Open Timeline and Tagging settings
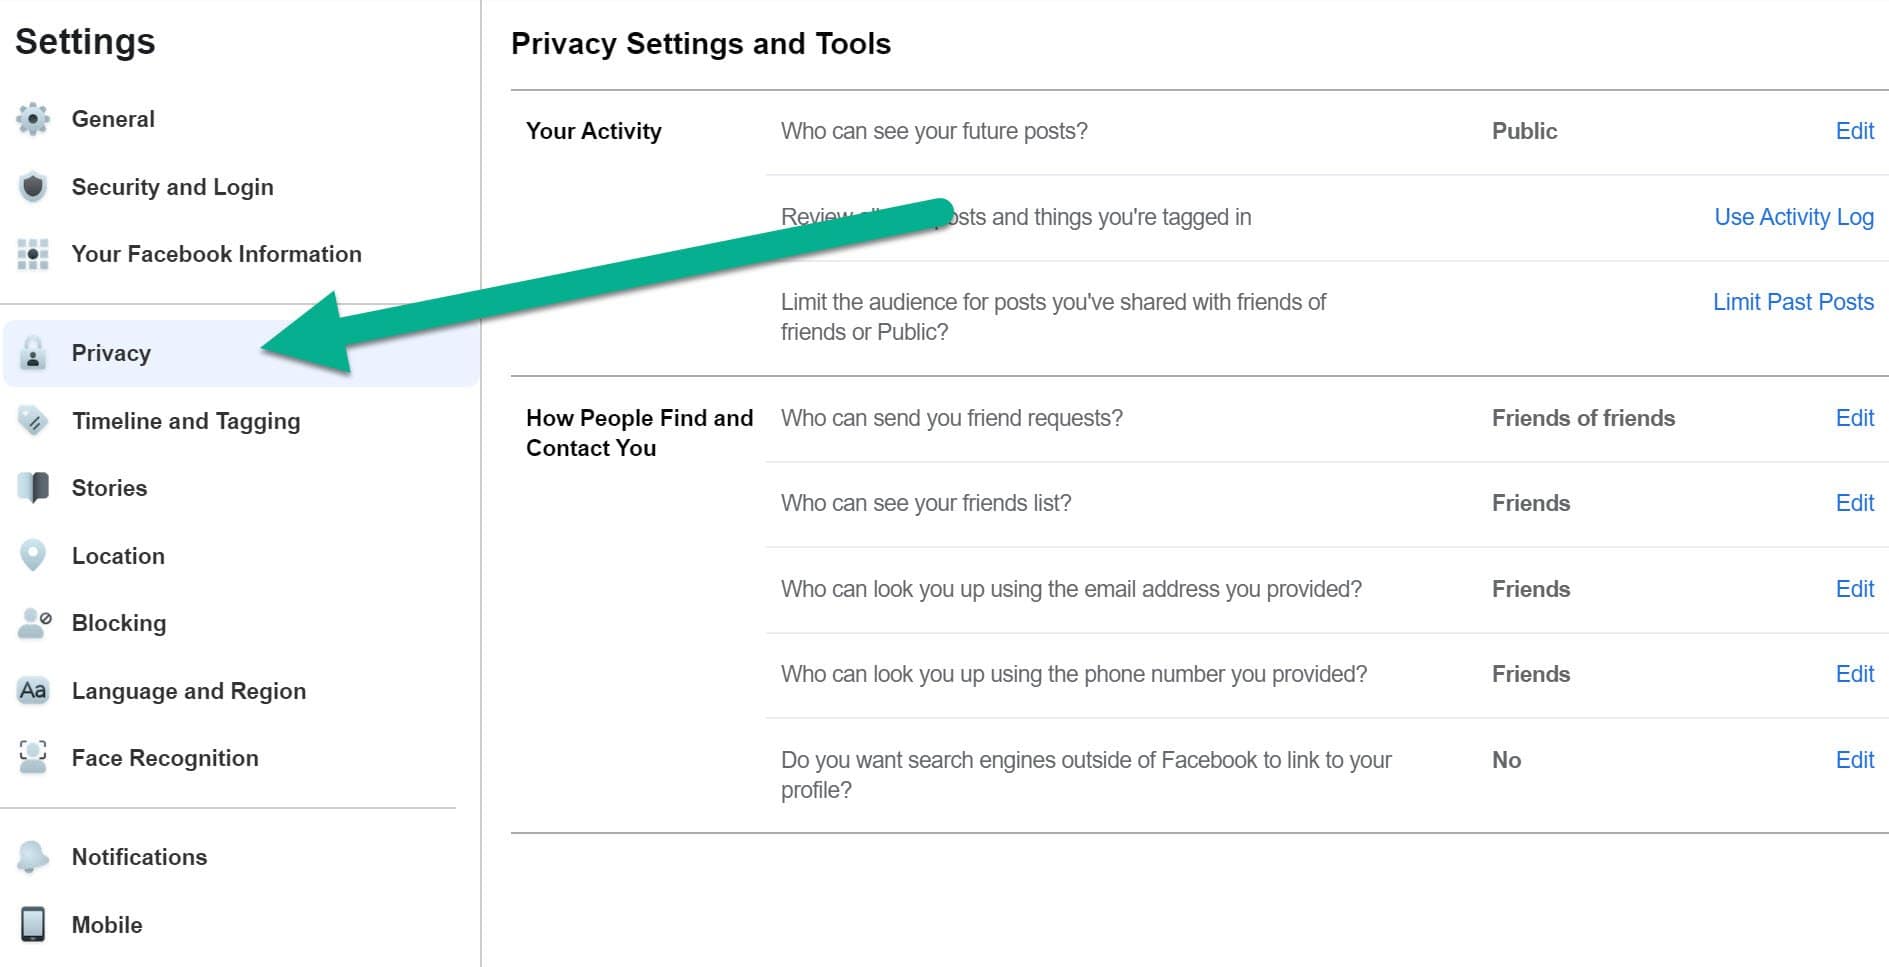 point(186,421)
